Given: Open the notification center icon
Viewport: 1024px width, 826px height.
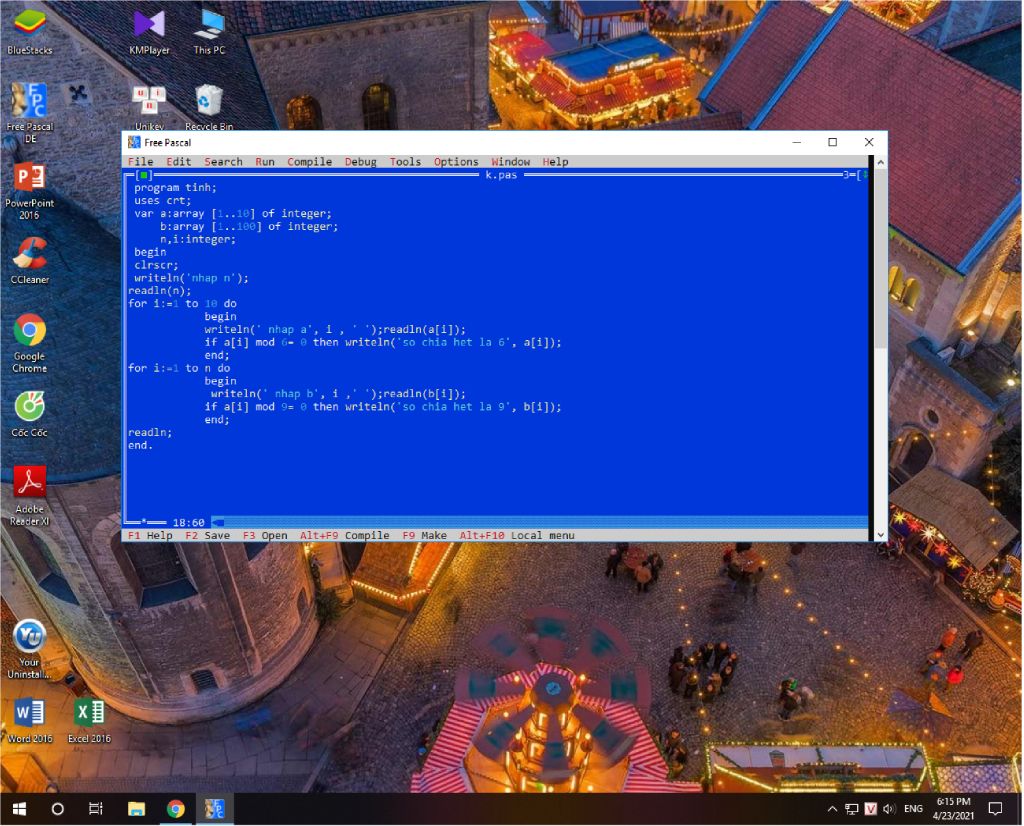Looking at the screenshot, I should coord(995,810).
